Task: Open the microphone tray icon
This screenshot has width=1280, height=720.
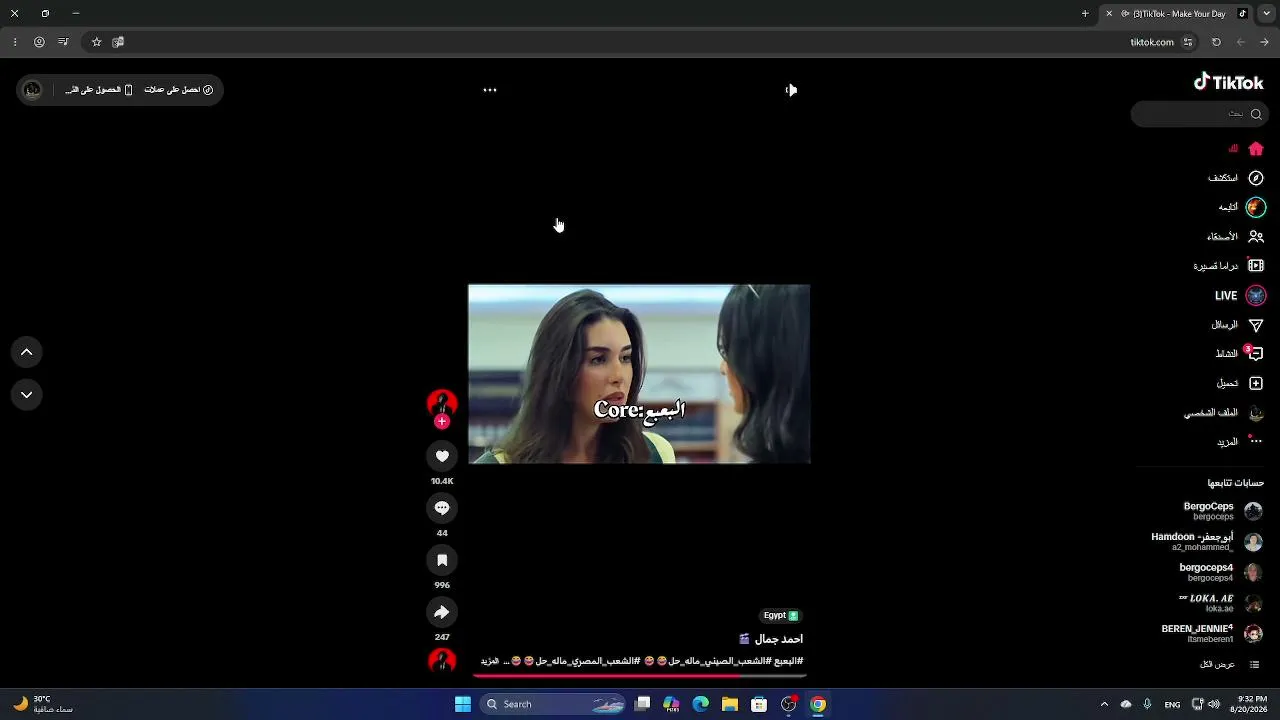Action: point(1147,704)
